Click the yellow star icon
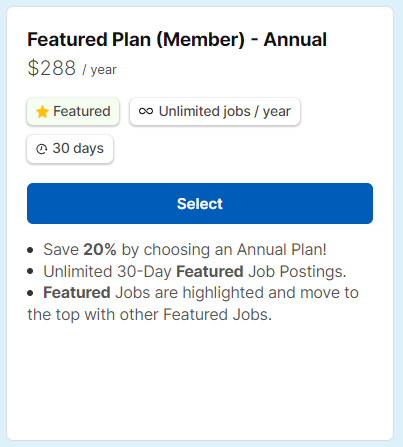 point(42,112)
